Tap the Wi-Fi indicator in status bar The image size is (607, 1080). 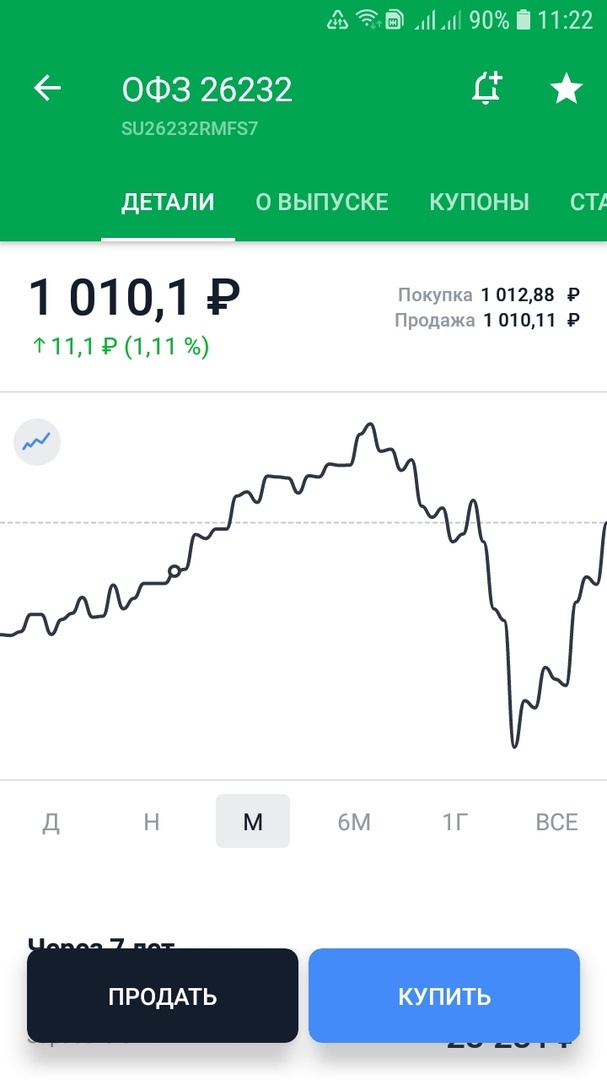tap(366, 19)
